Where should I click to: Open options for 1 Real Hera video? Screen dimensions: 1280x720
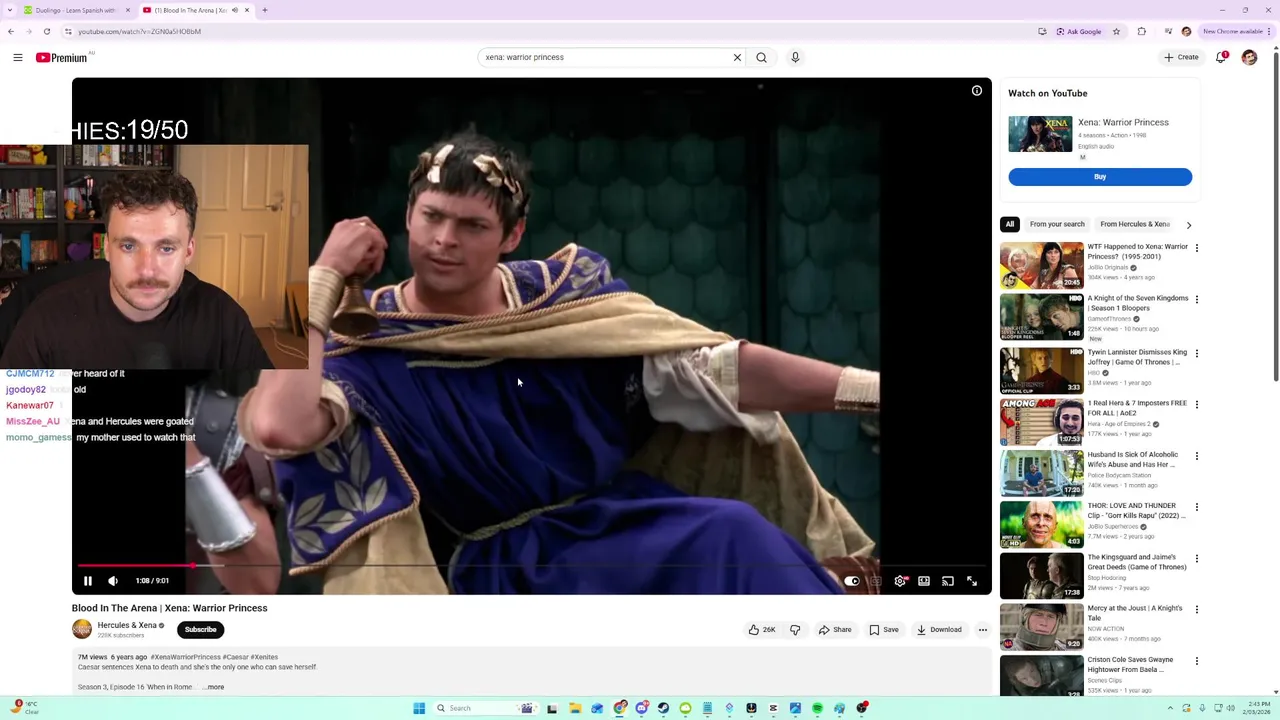pos(1197,404)
